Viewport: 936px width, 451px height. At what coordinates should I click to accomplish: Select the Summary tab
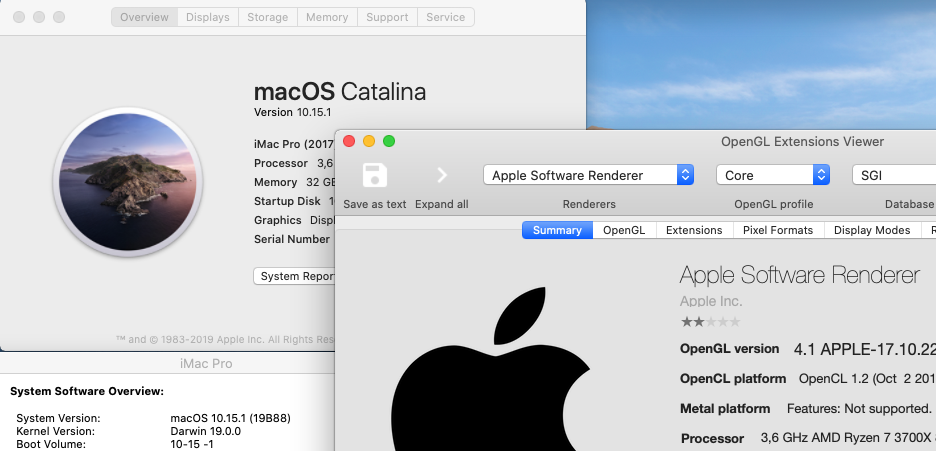[x=558, y=230]
